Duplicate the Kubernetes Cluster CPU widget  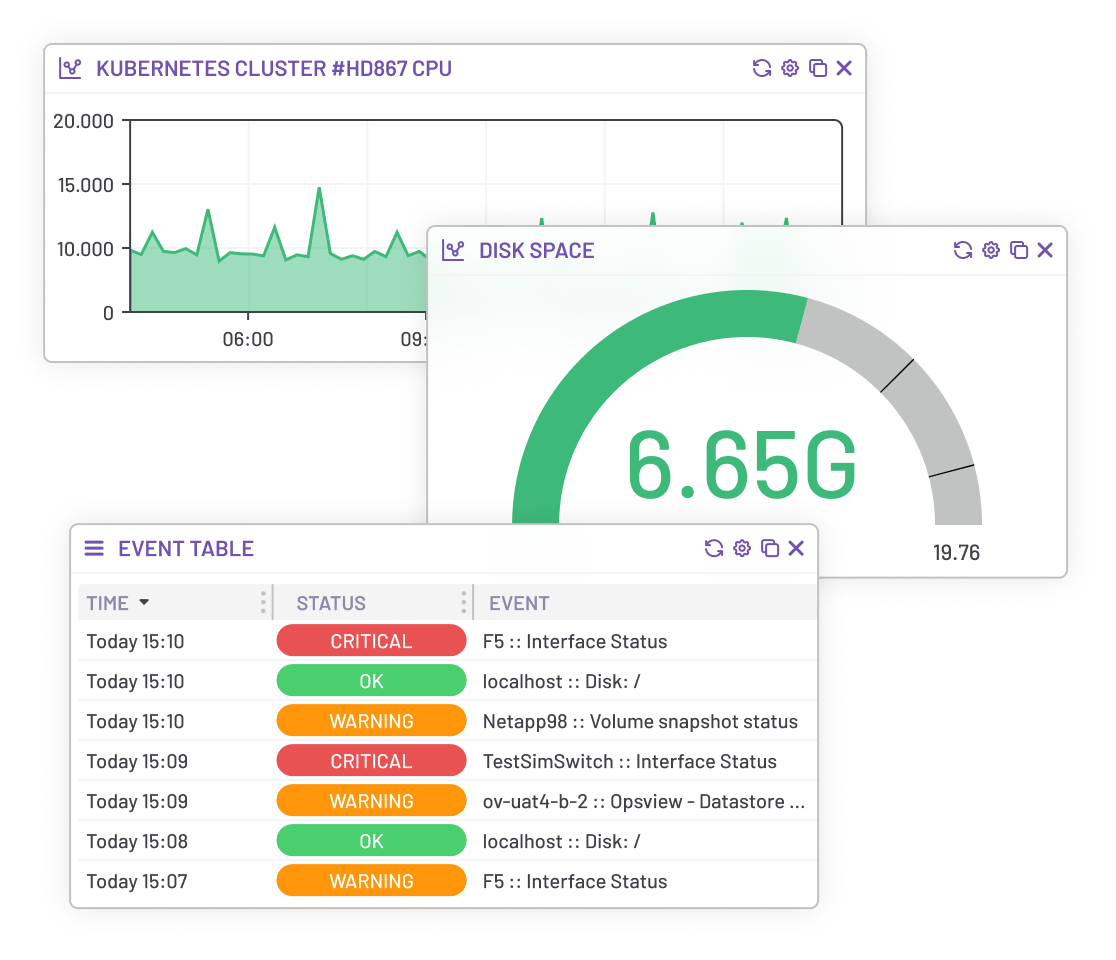click(x=817, y=68)
